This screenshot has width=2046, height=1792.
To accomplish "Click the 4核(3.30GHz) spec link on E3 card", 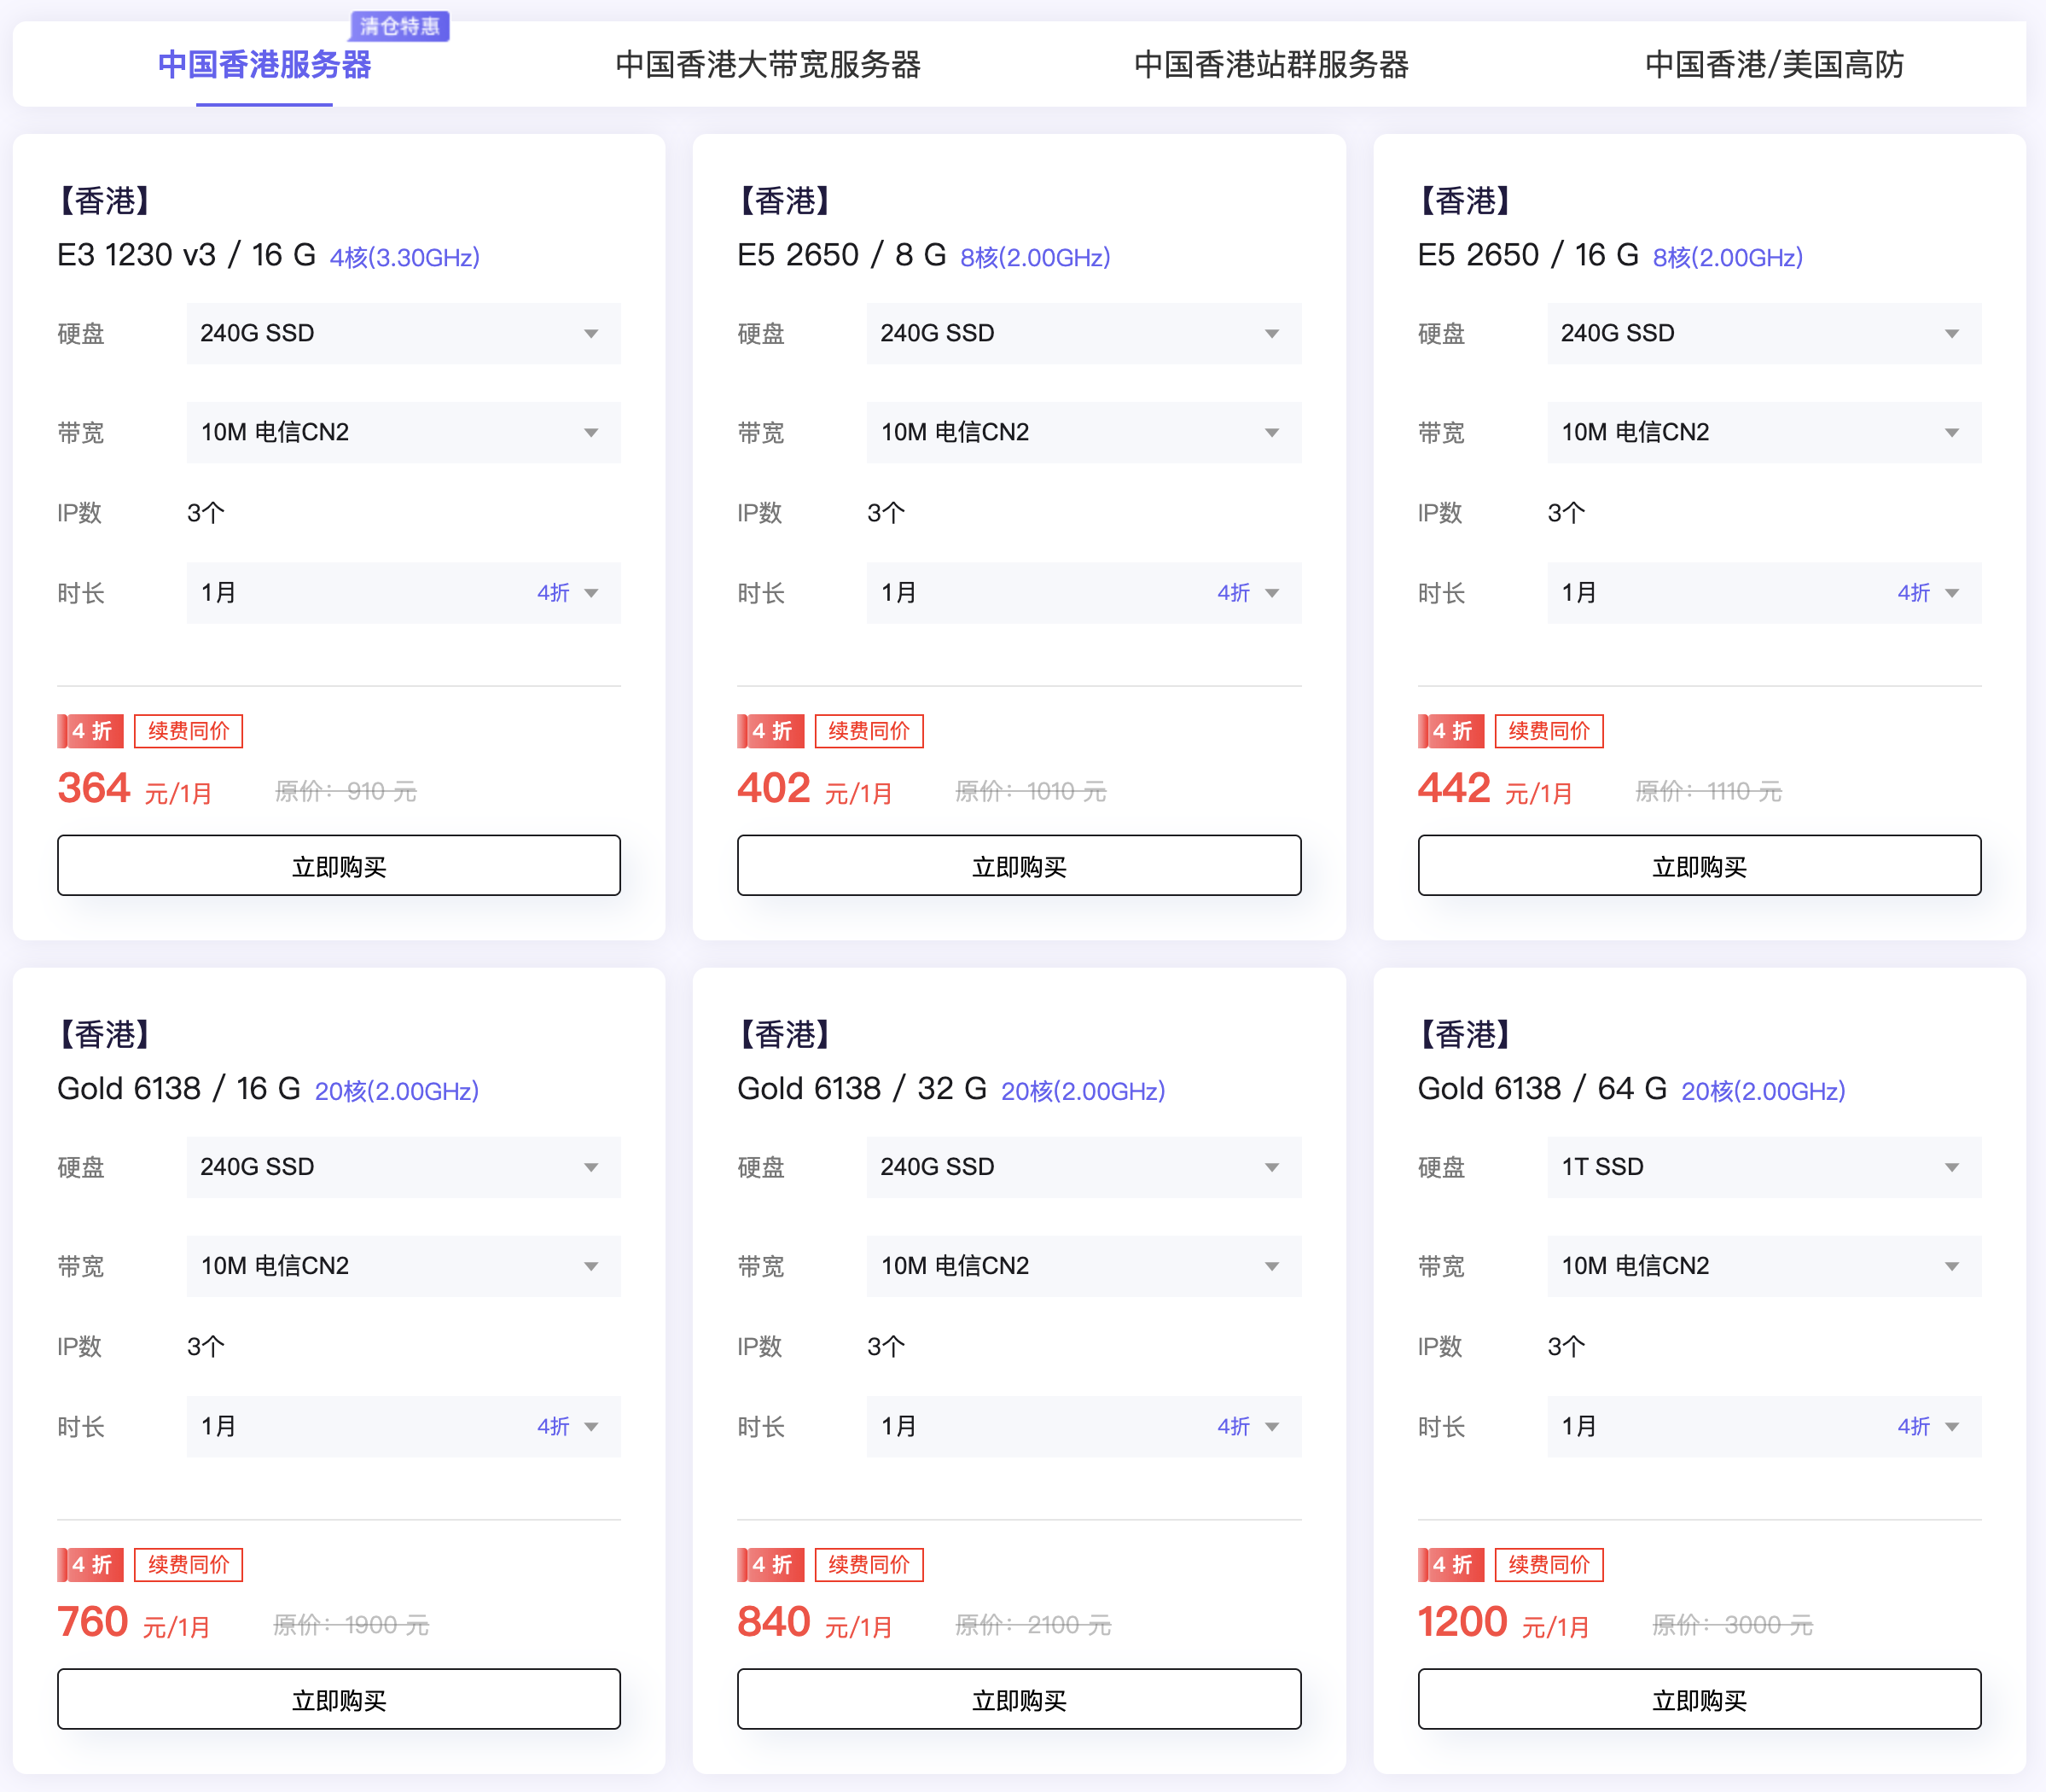I will click(x=404, y=256).
